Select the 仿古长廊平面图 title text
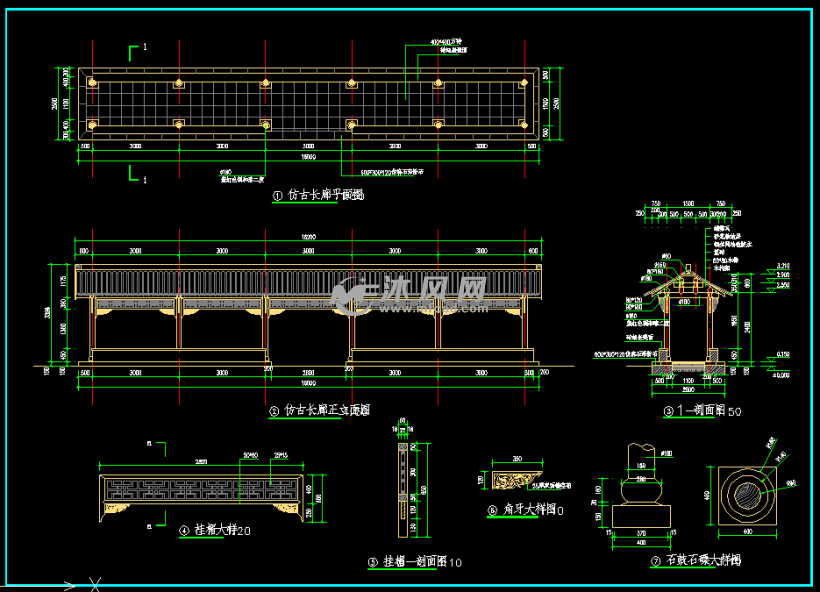Viewport: 820px width, 592px height. (x=325, y=197)
